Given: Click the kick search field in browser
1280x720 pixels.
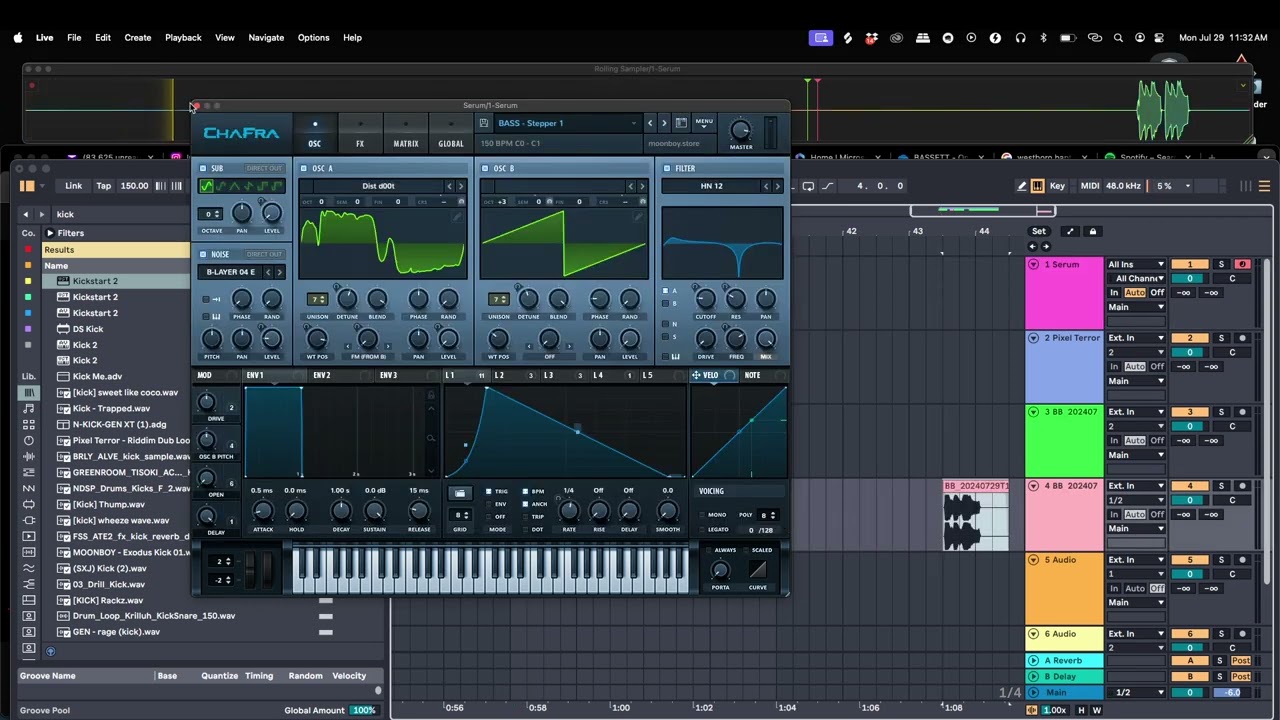Looking at the screenshot, I should click(119, 214).
